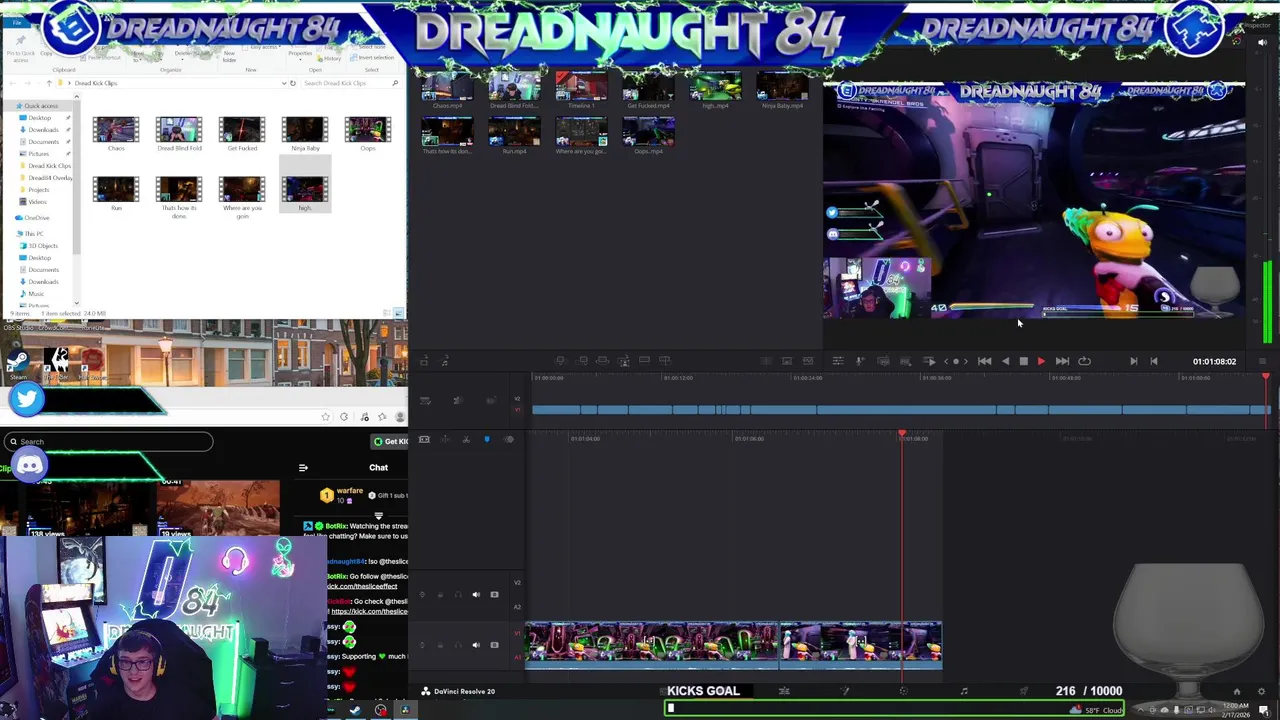
Task: Expand the Explorer address bar history dropdown
Action: 284,83
